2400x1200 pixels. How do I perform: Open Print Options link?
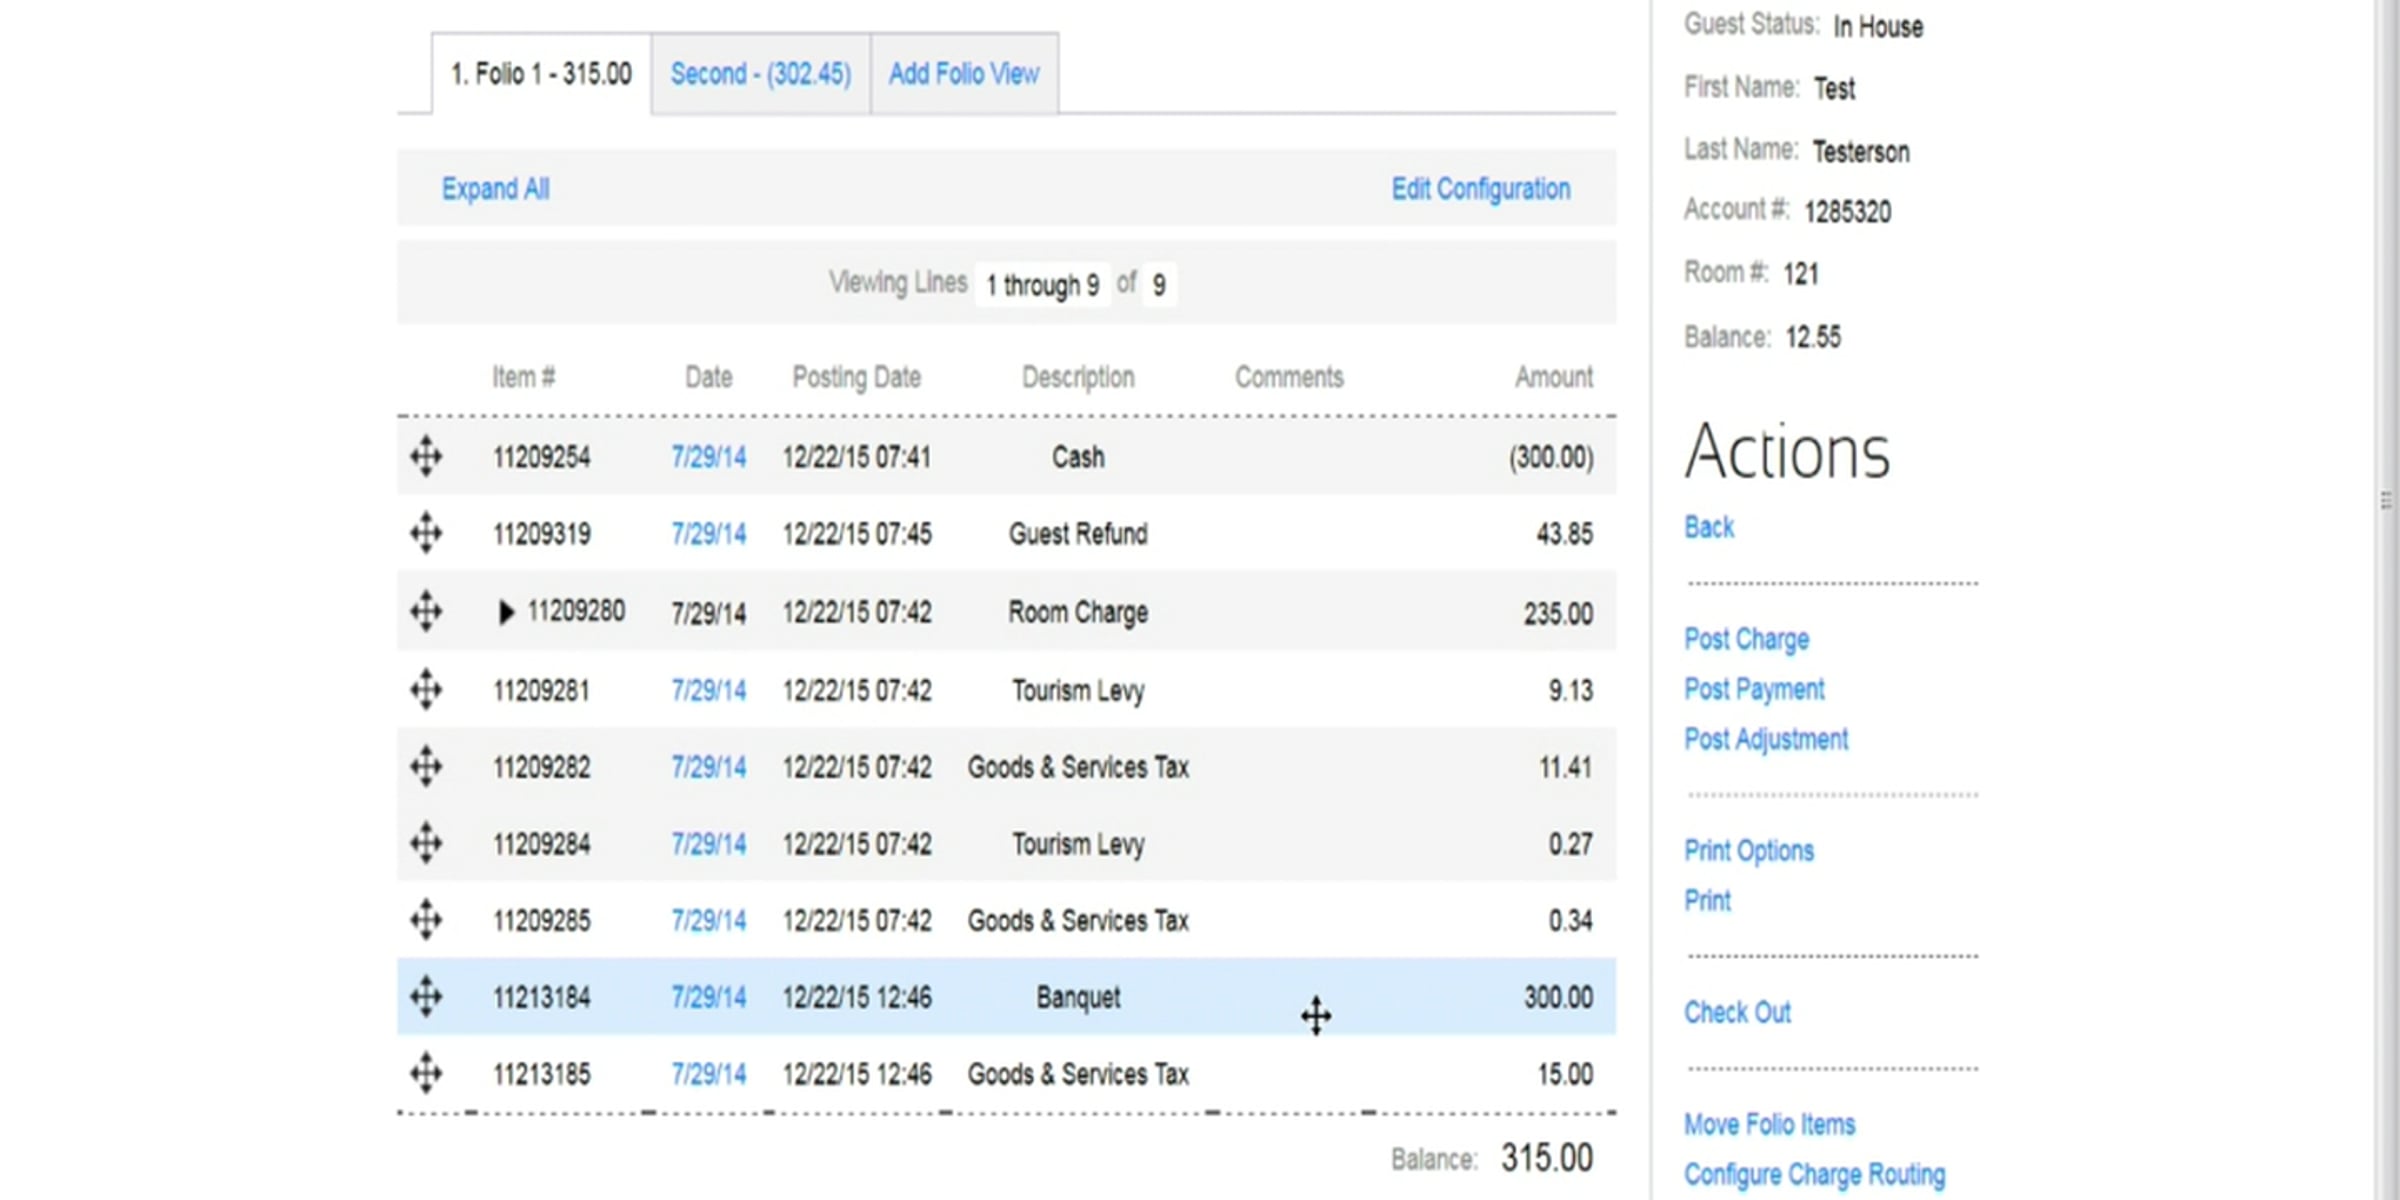click(x=1748, y=850)
